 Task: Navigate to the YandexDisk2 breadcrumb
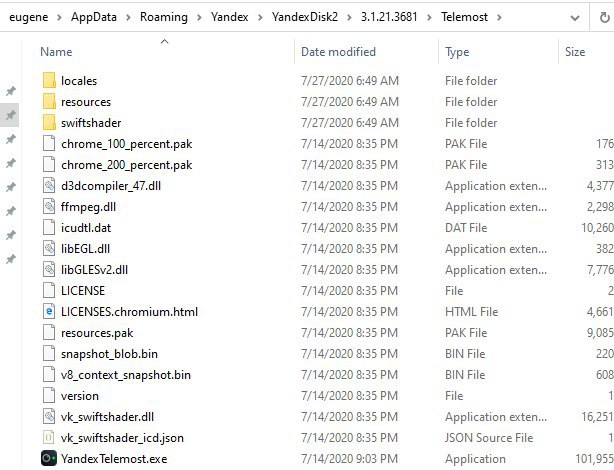[305, 17]
